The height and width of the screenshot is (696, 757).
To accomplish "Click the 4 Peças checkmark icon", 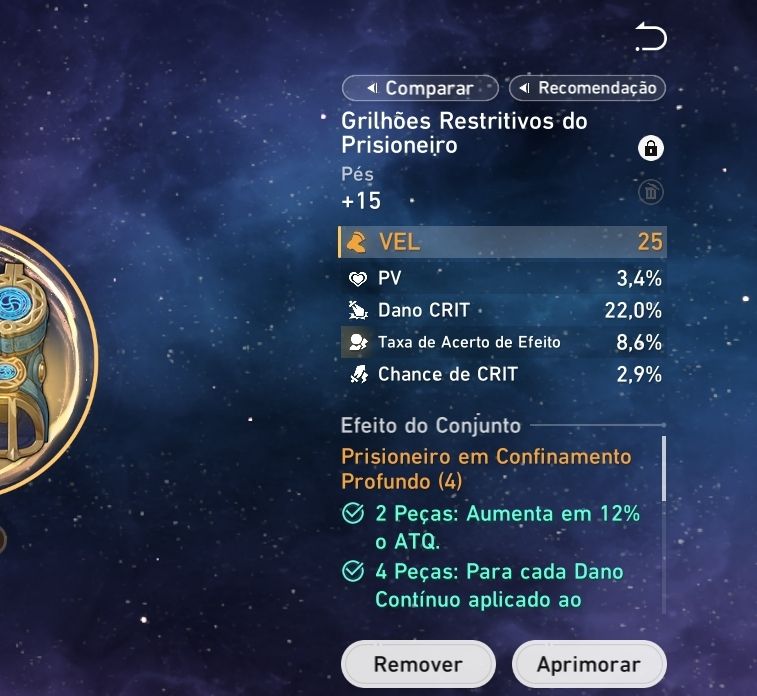I will coord(353,571).
